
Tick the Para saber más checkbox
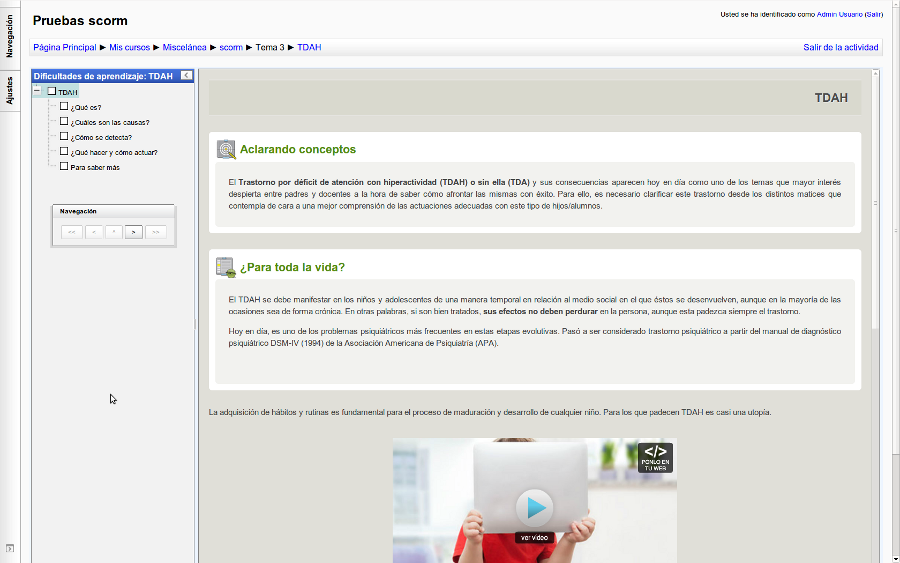tap(64, 166)
